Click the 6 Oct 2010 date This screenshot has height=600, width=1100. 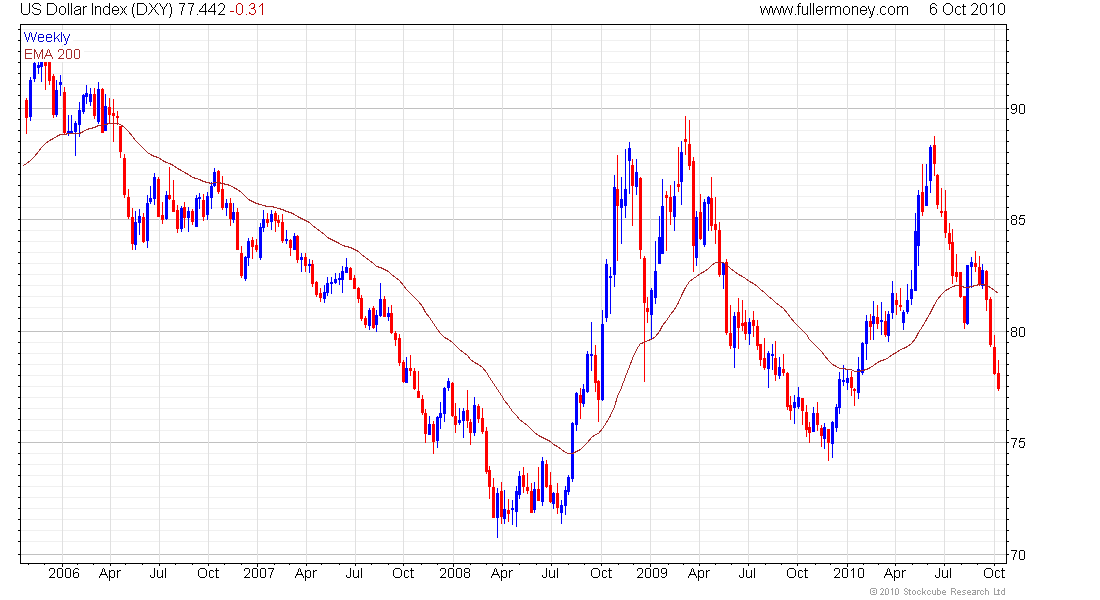[x=967, y=10]
